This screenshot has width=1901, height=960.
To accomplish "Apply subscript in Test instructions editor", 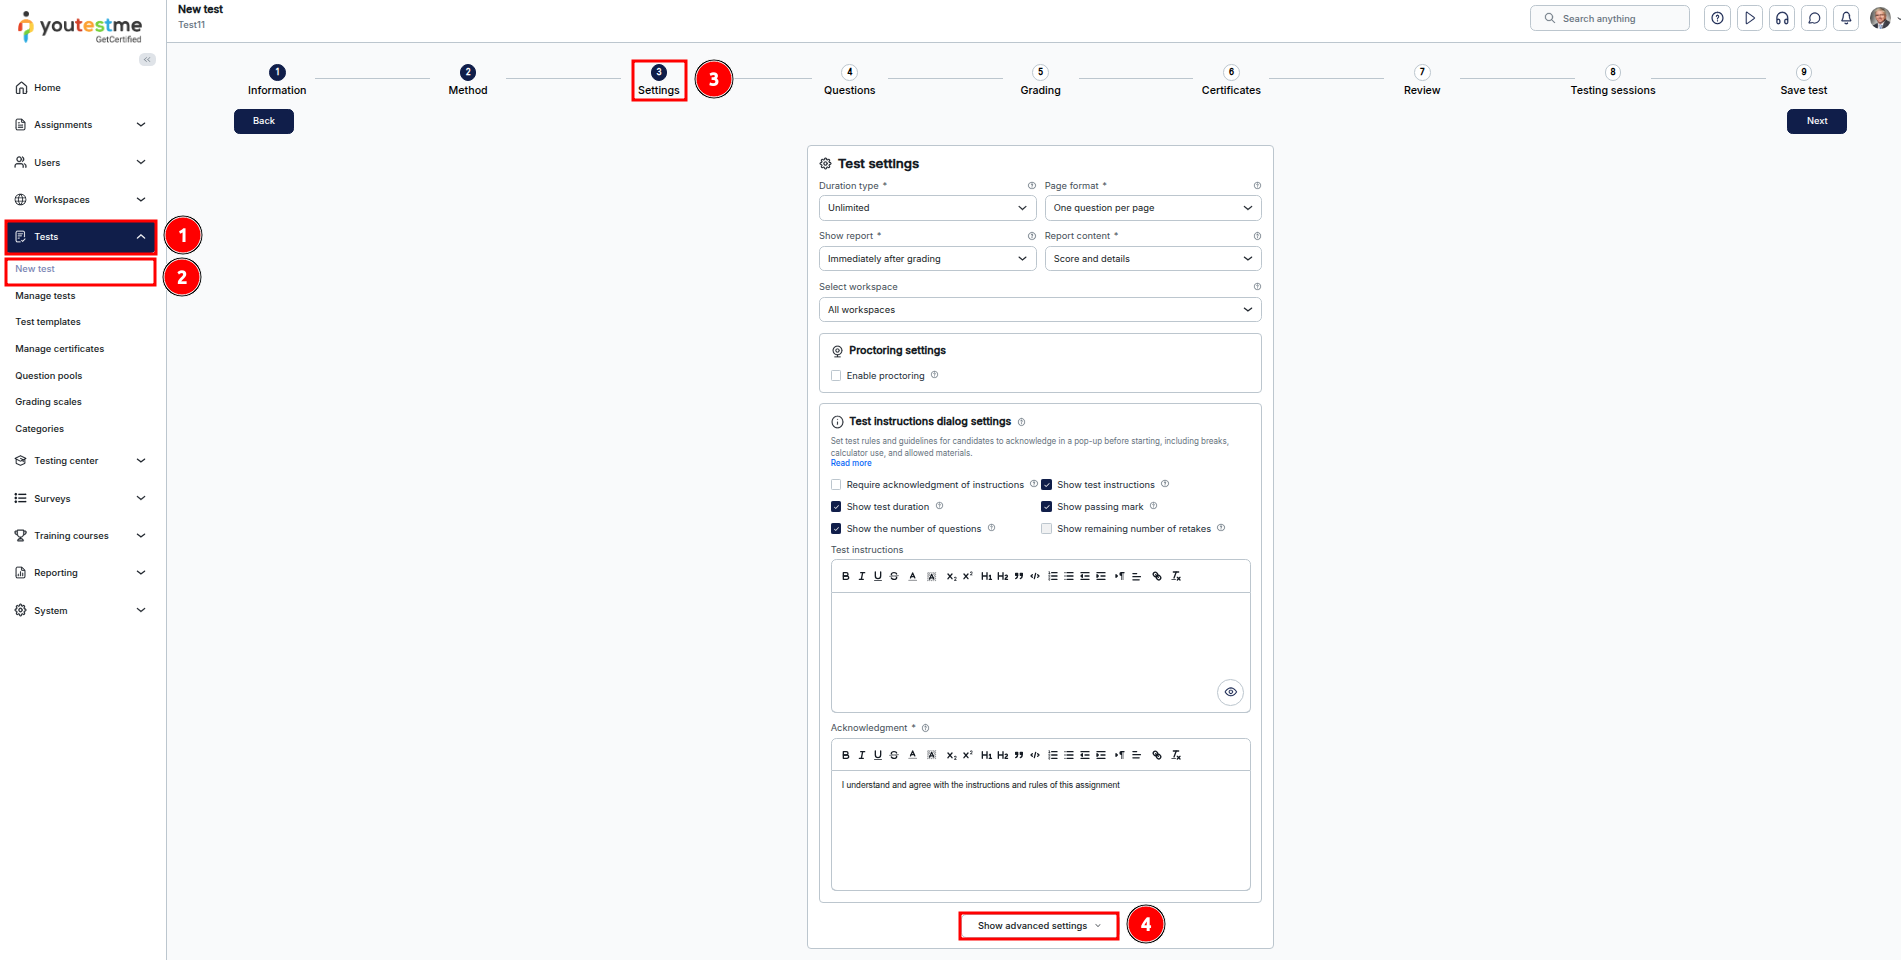I will [952, 576].
